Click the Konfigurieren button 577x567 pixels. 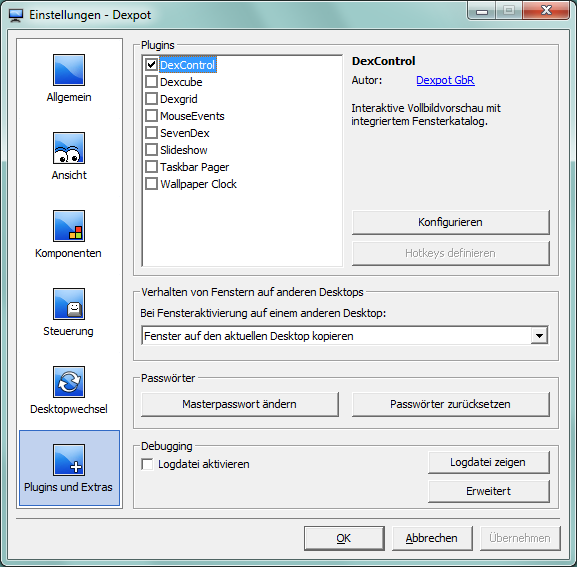click(450, 222)
